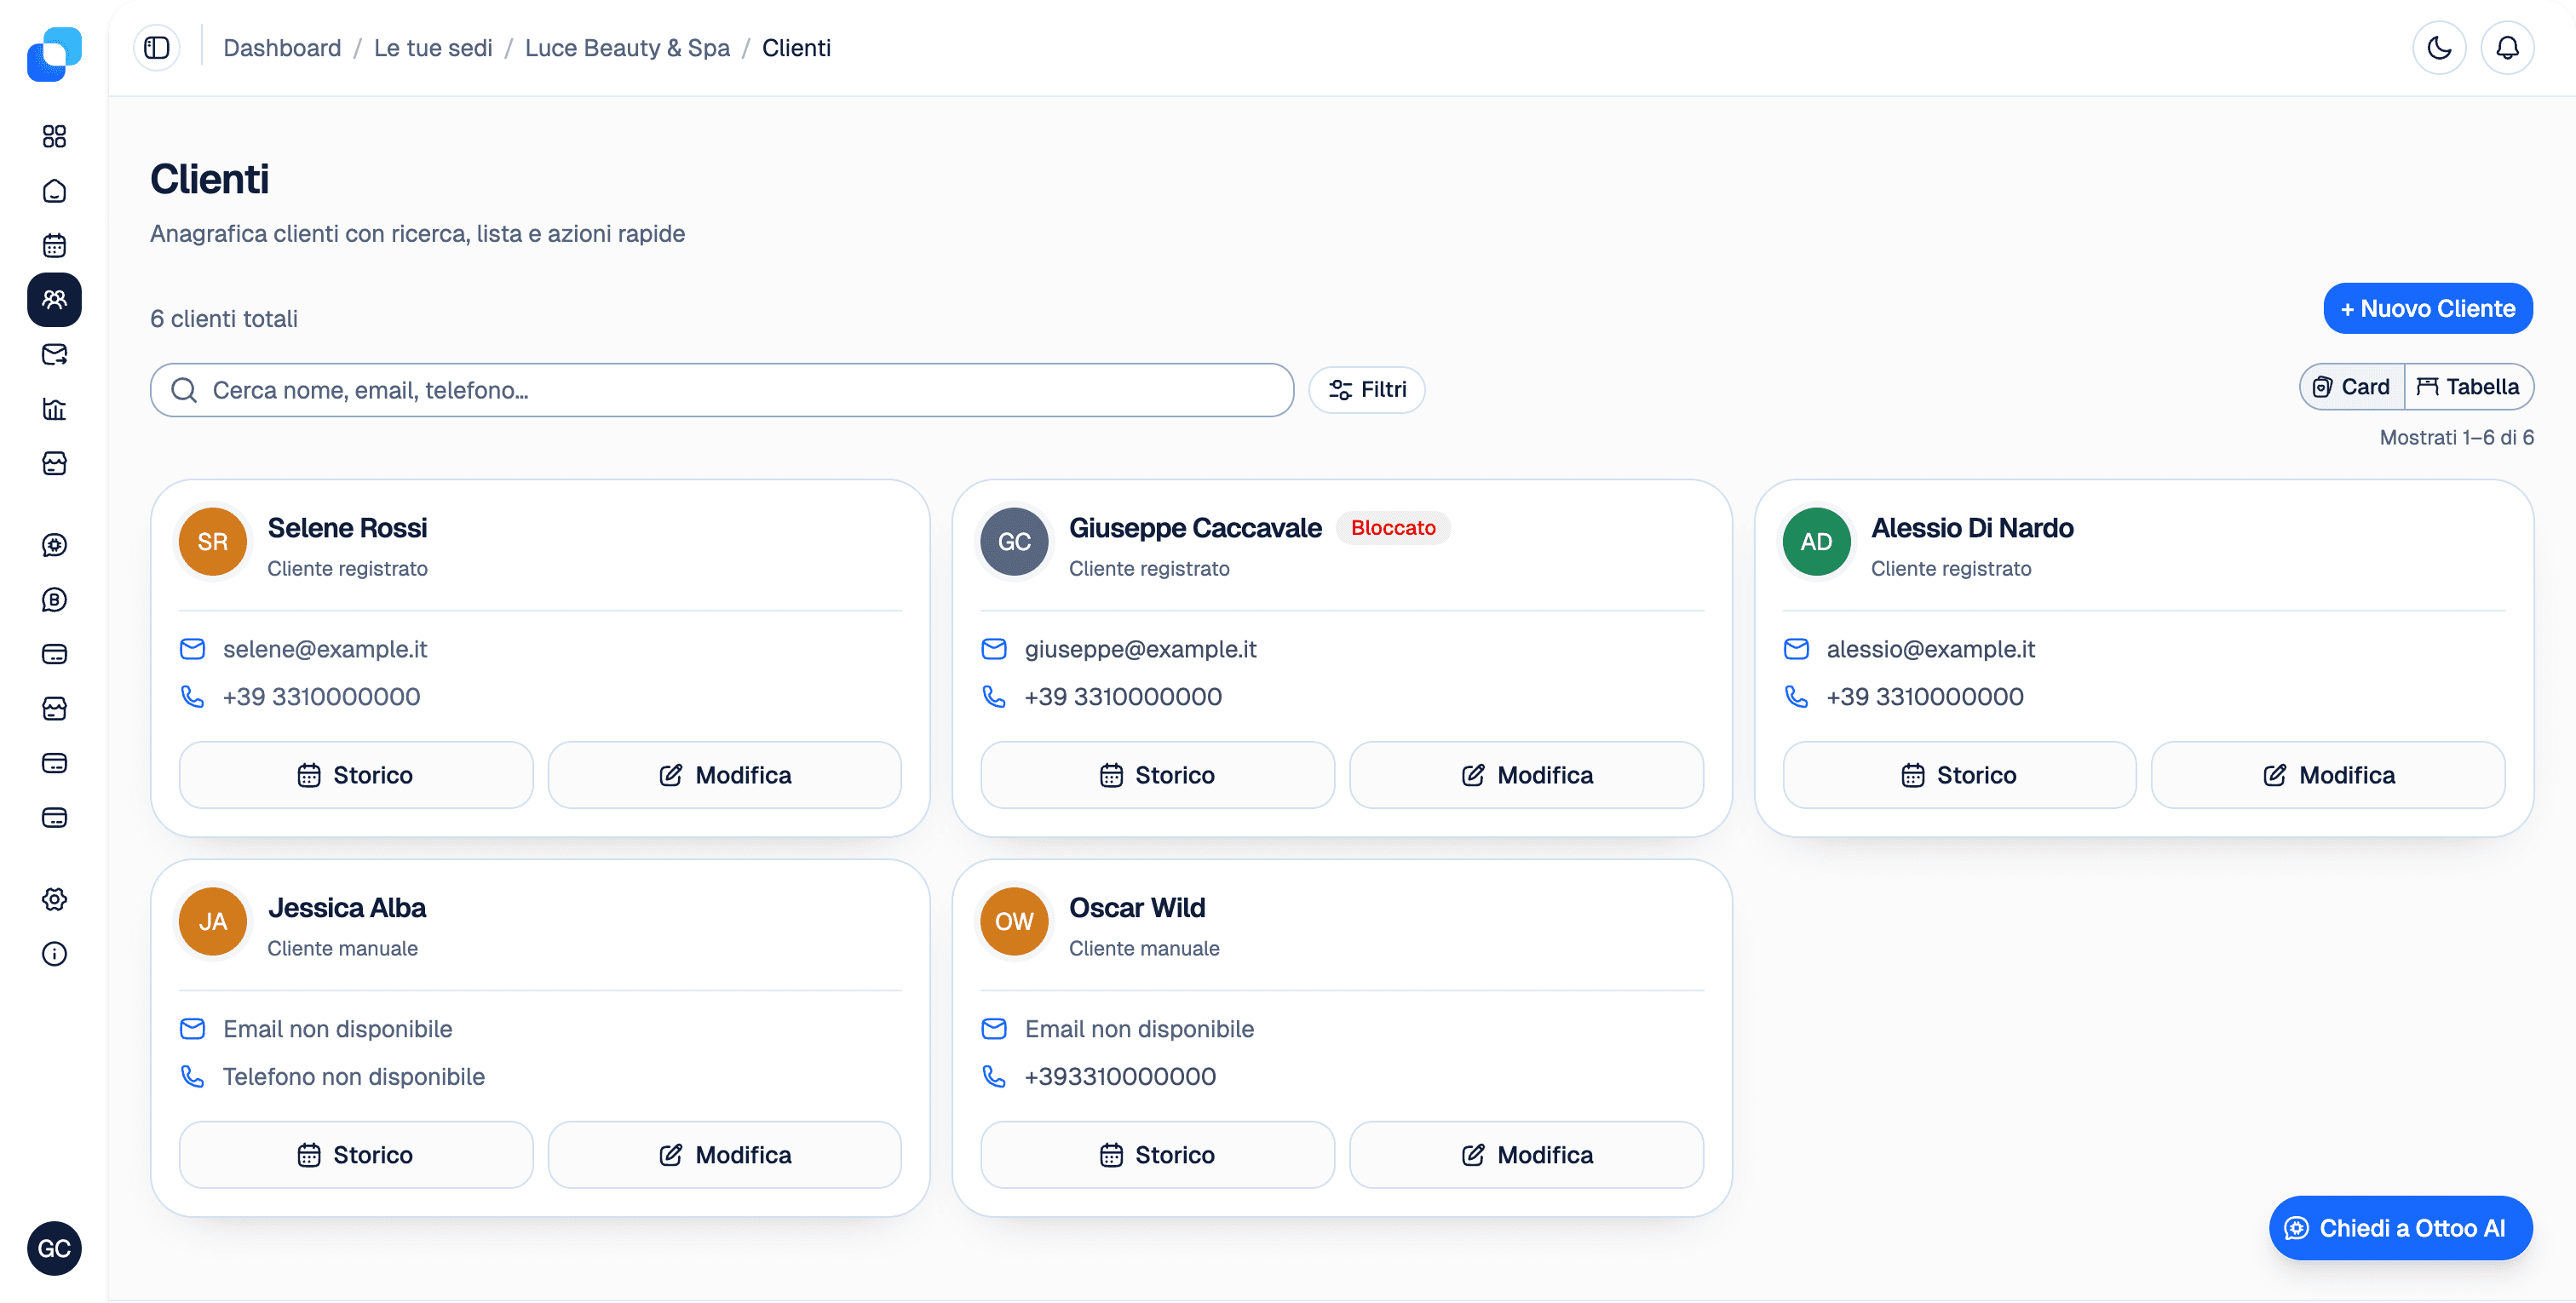This screenshot has height=1303, width=2576.
Task: Click the Jessica Alba name heading
Action: (346, 908)
